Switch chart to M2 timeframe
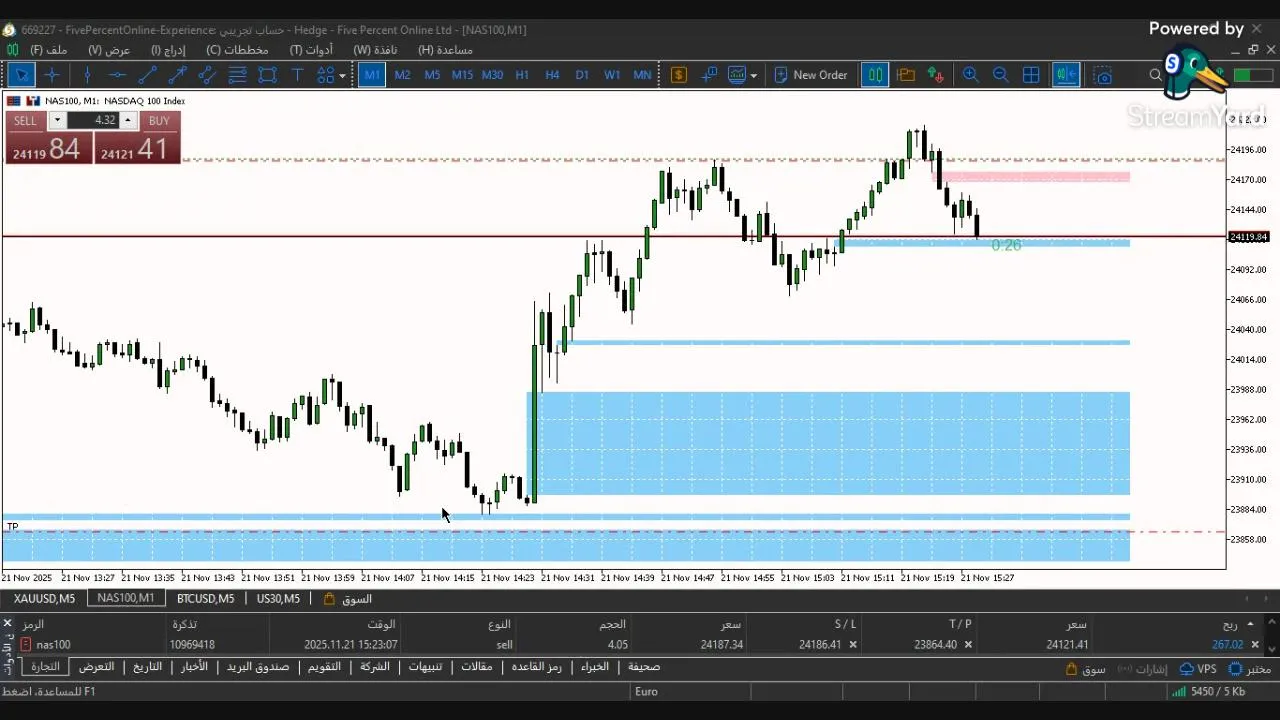 point(402,75)
